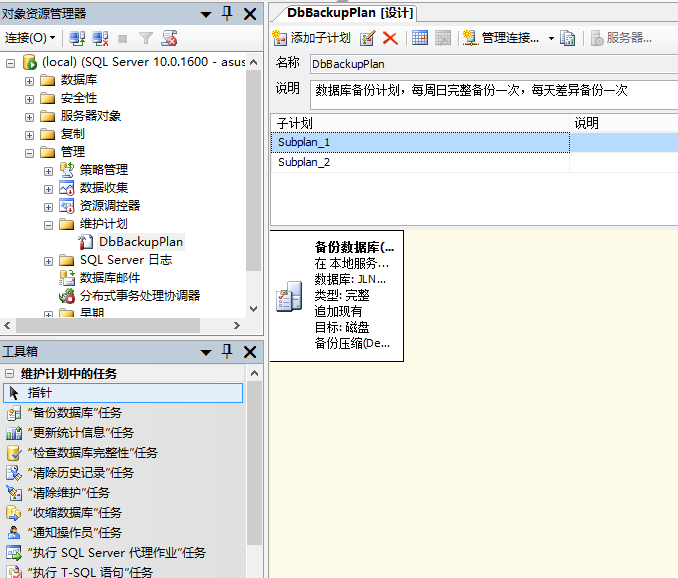Click the red X delete subplan icon
This screenshot has height=578, width=678.
[390, 38]
